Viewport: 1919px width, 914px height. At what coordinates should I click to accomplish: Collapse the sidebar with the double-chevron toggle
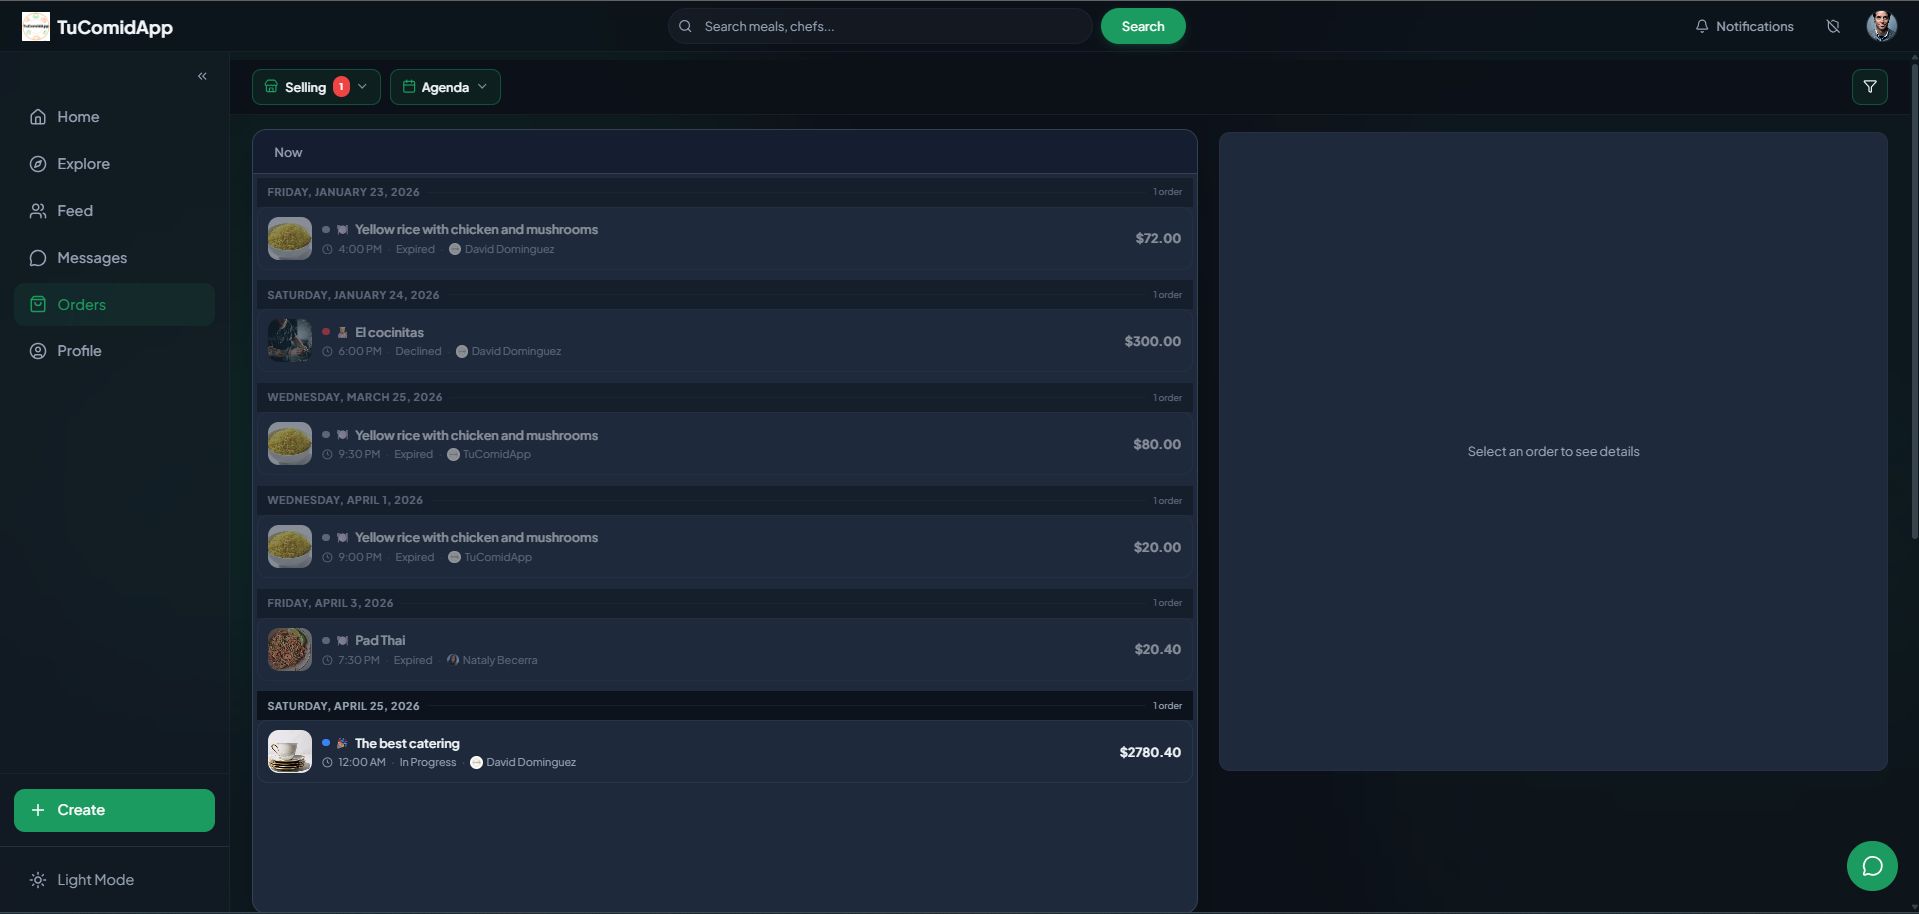coord(202,75)
